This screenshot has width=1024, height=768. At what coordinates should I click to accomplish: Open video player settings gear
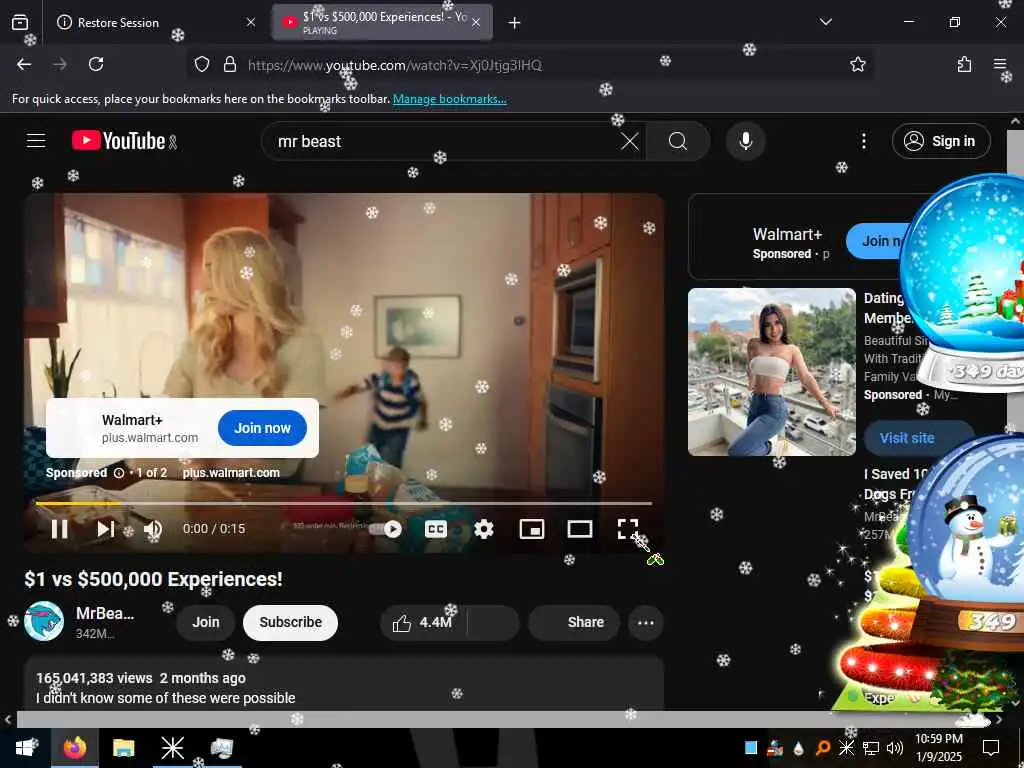click(483, 529)
